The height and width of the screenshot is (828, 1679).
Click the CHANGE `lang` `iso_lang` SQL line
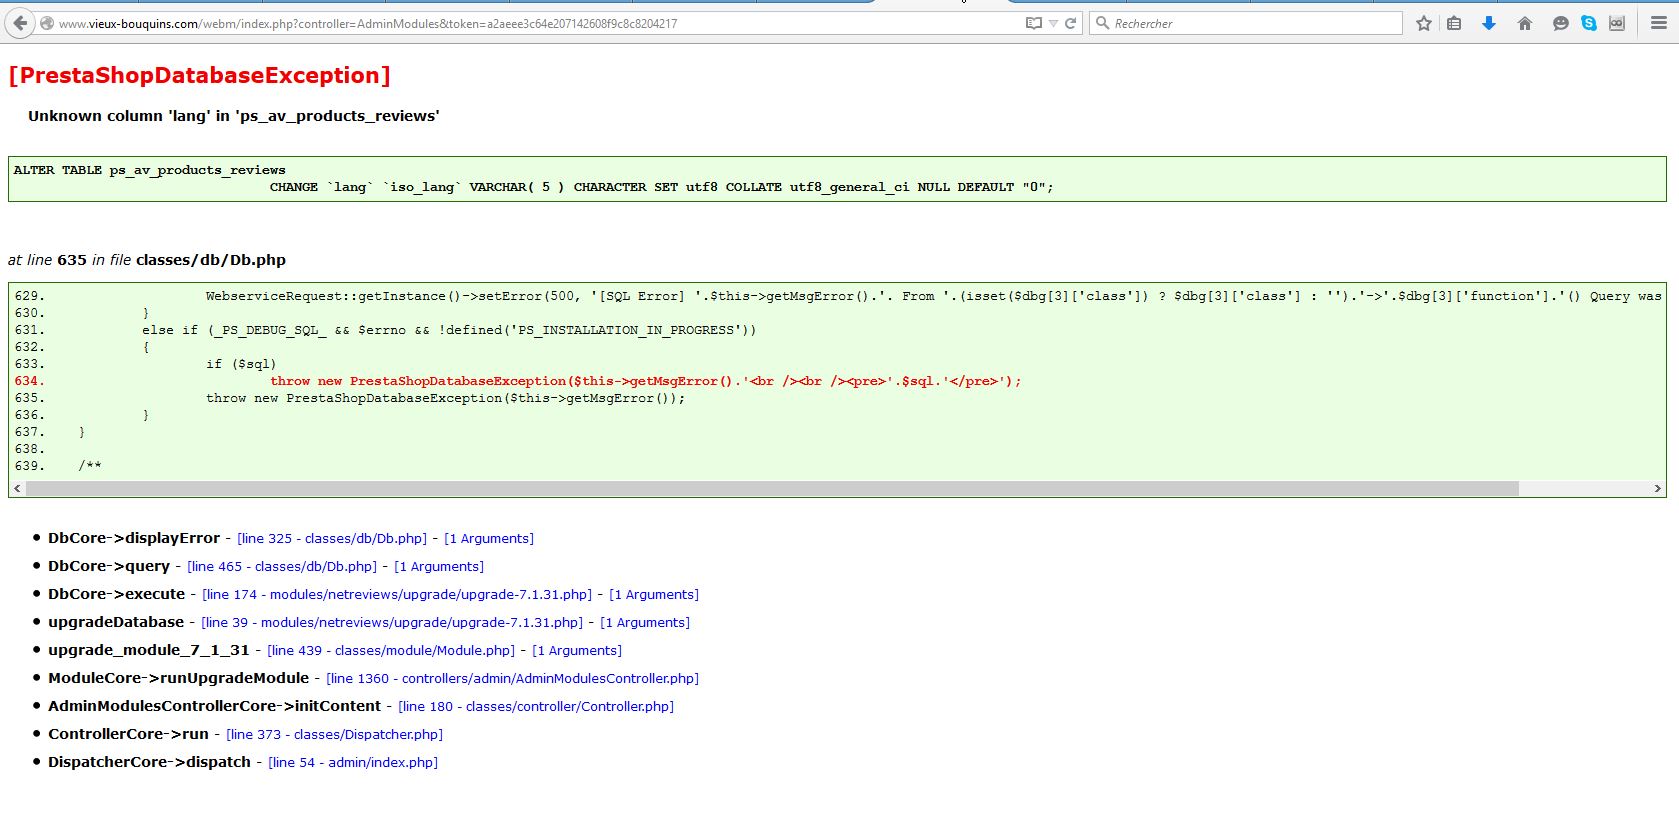[662, 187]
